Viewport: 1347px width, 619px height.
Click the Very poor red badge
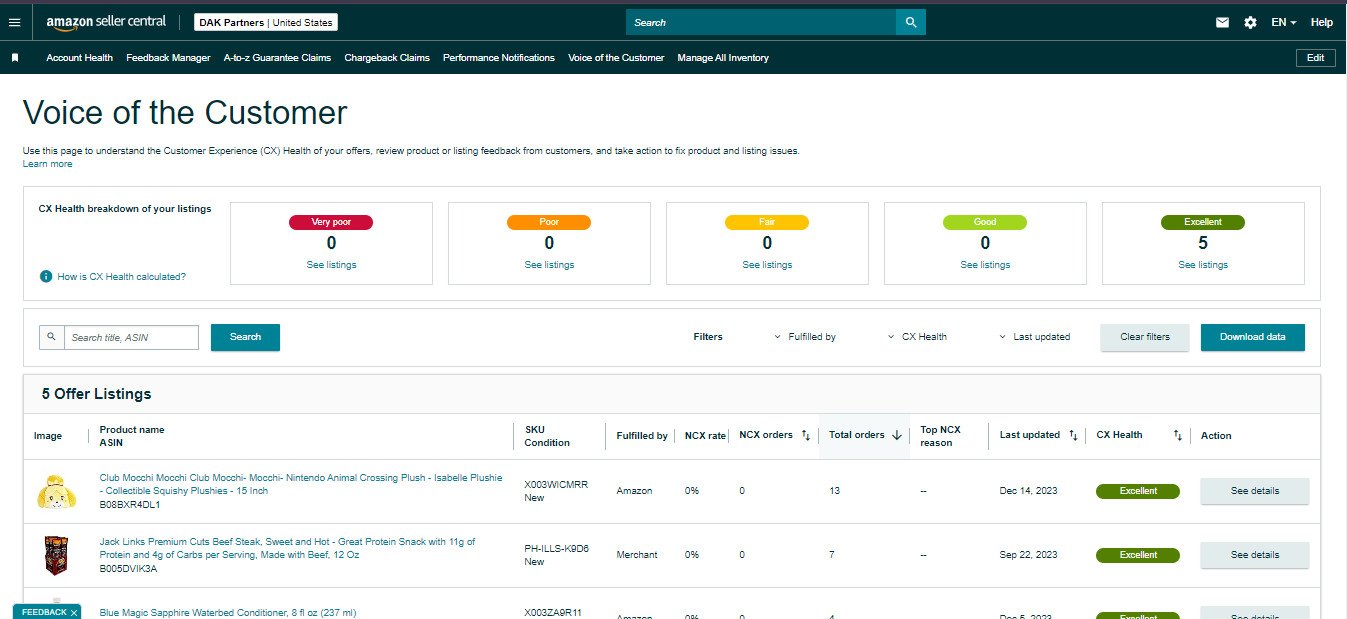coord(331,222)
